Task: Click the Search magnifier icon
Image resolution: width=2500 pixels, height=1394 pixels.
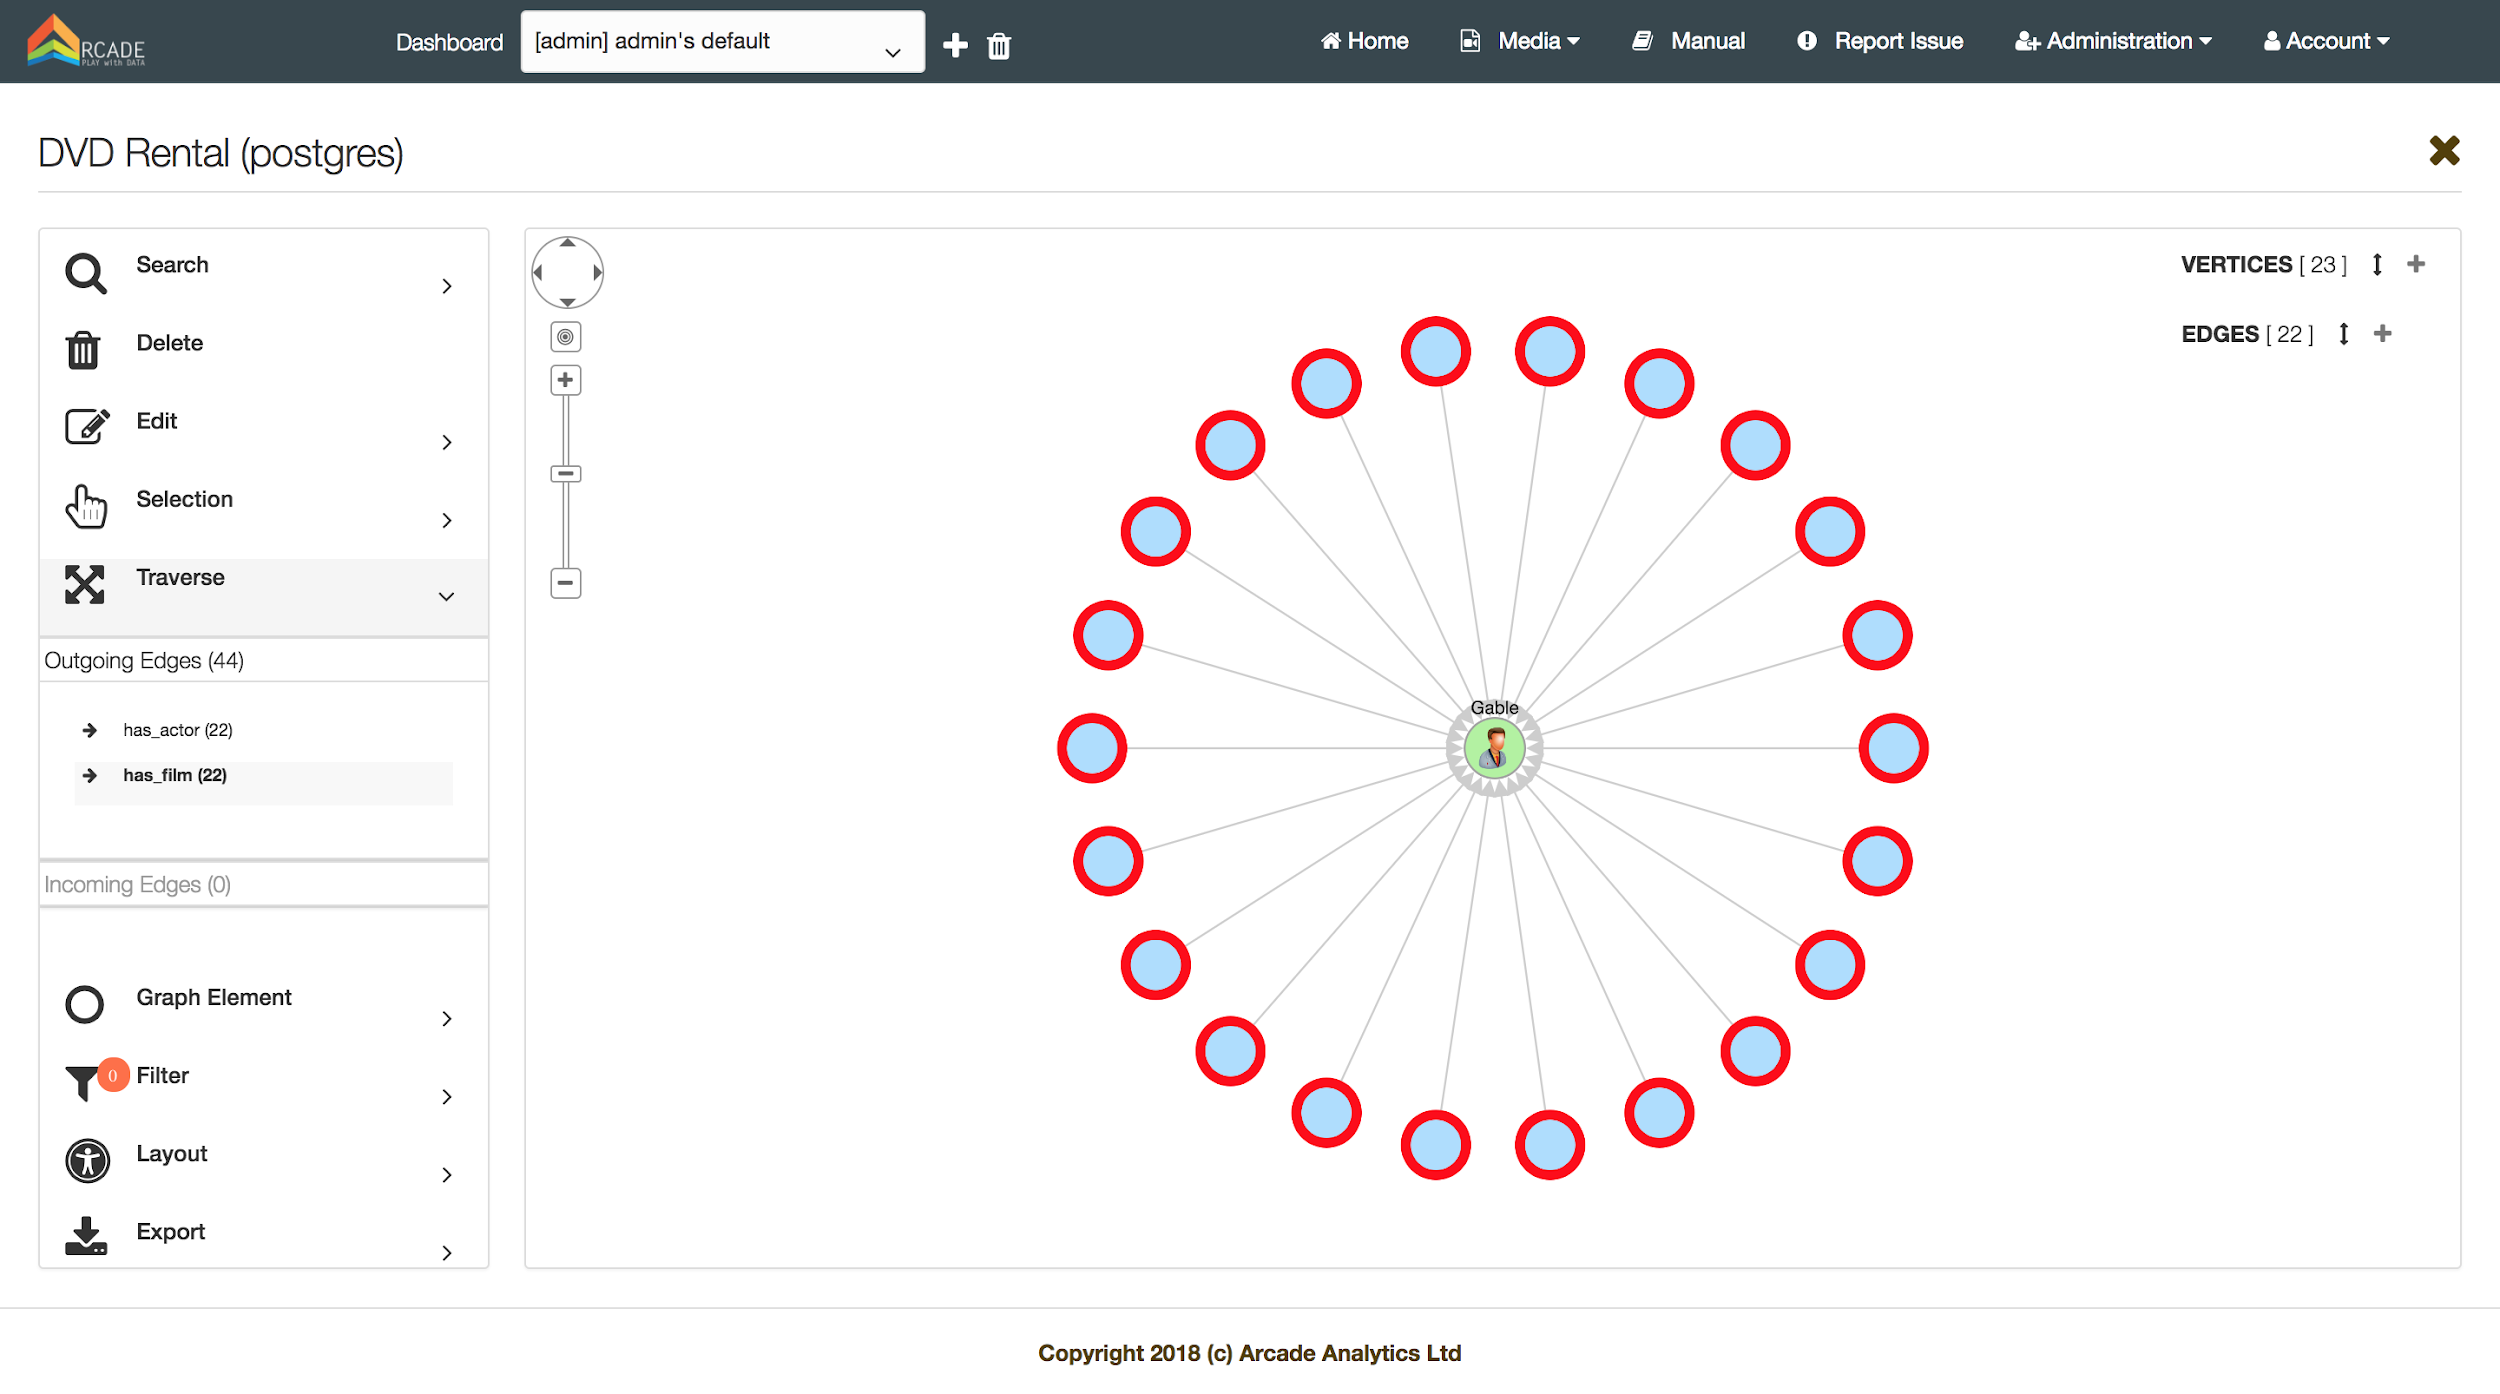Action: [x=85, y=273]
